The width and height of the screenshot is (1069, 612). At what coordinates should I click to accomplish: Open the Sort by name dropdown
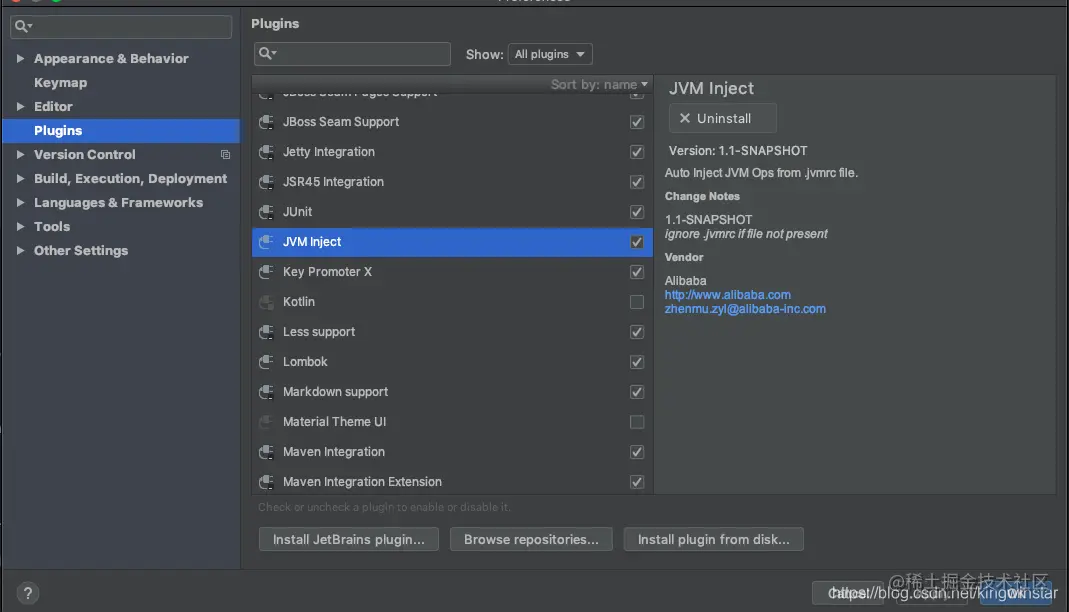click(599, 85)
